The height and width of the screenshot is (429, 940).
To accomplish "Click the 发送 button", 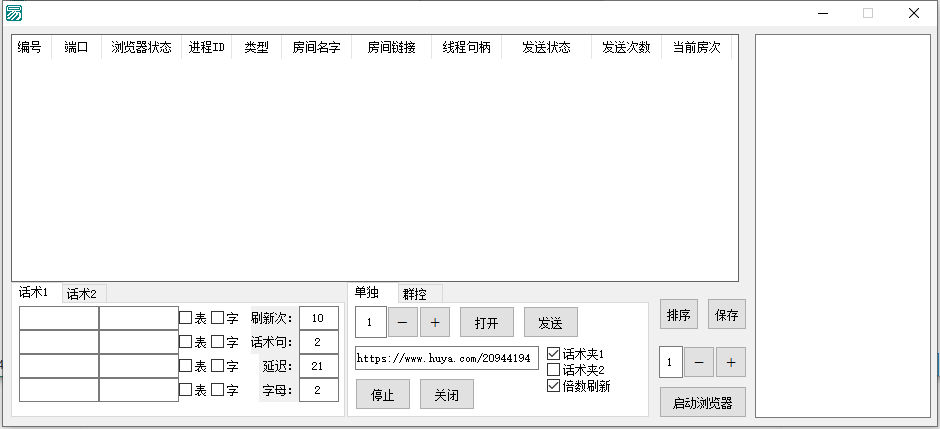I will 550,323.
